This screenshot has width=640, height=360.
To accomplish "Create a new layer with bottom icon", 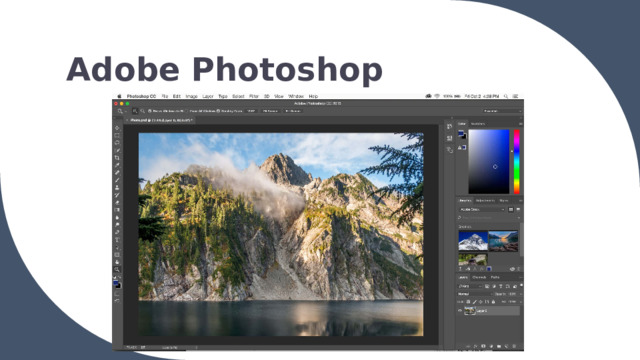I will 507,346.
